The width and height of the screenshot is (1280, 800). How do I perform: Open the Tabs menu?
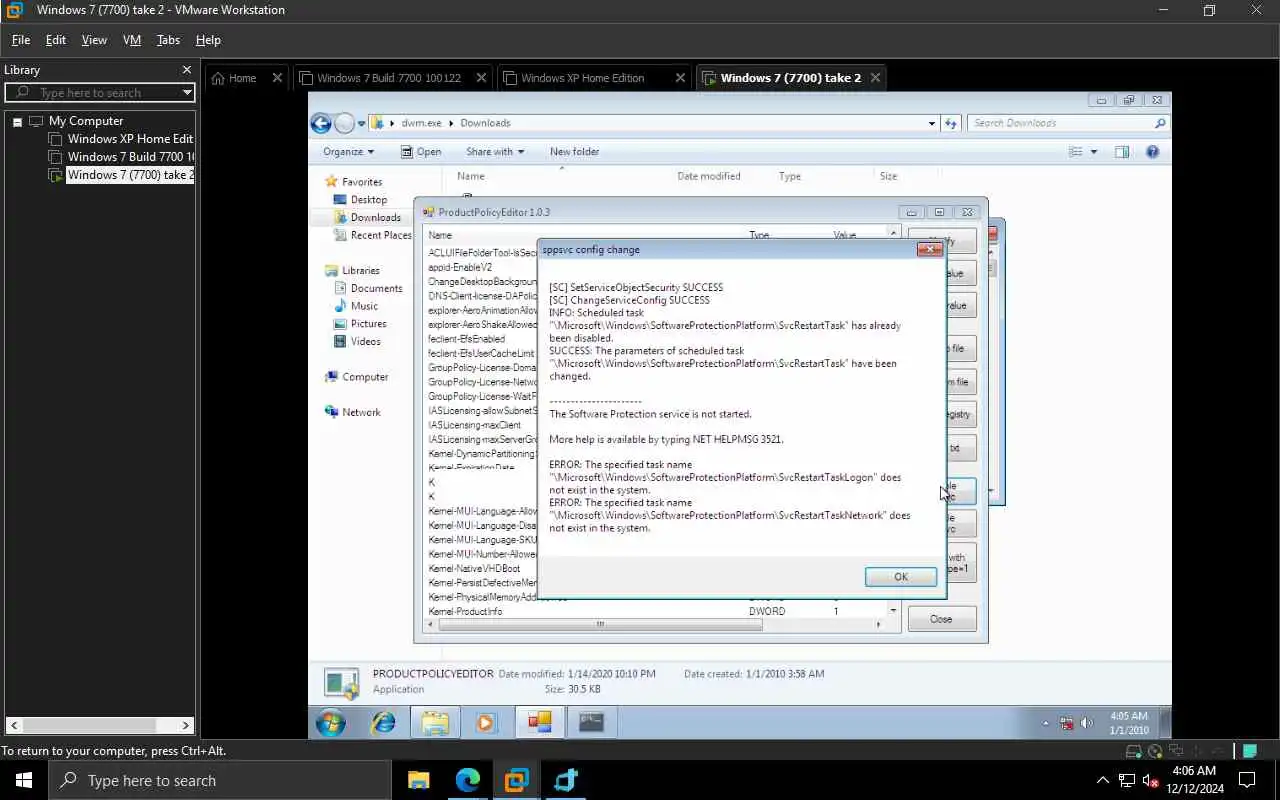click(x=168, y=40)
